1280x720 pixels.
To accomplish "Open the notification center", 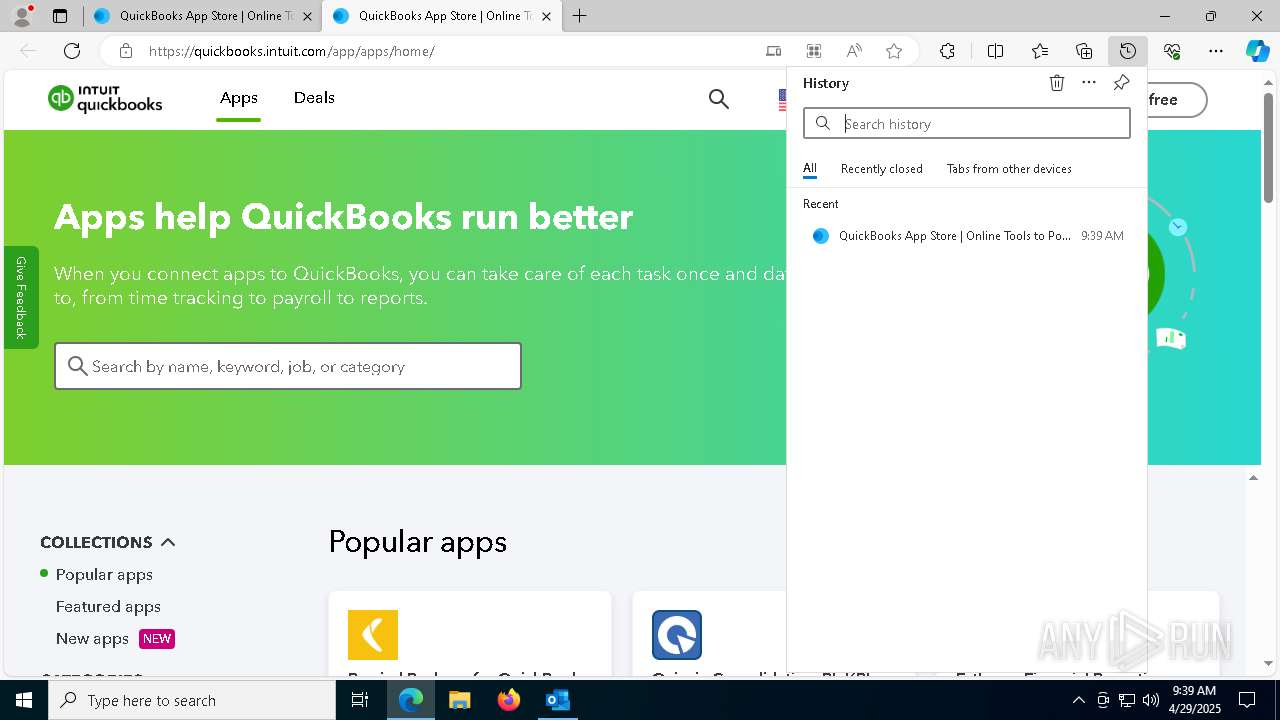I will (x=1247, y=700).
